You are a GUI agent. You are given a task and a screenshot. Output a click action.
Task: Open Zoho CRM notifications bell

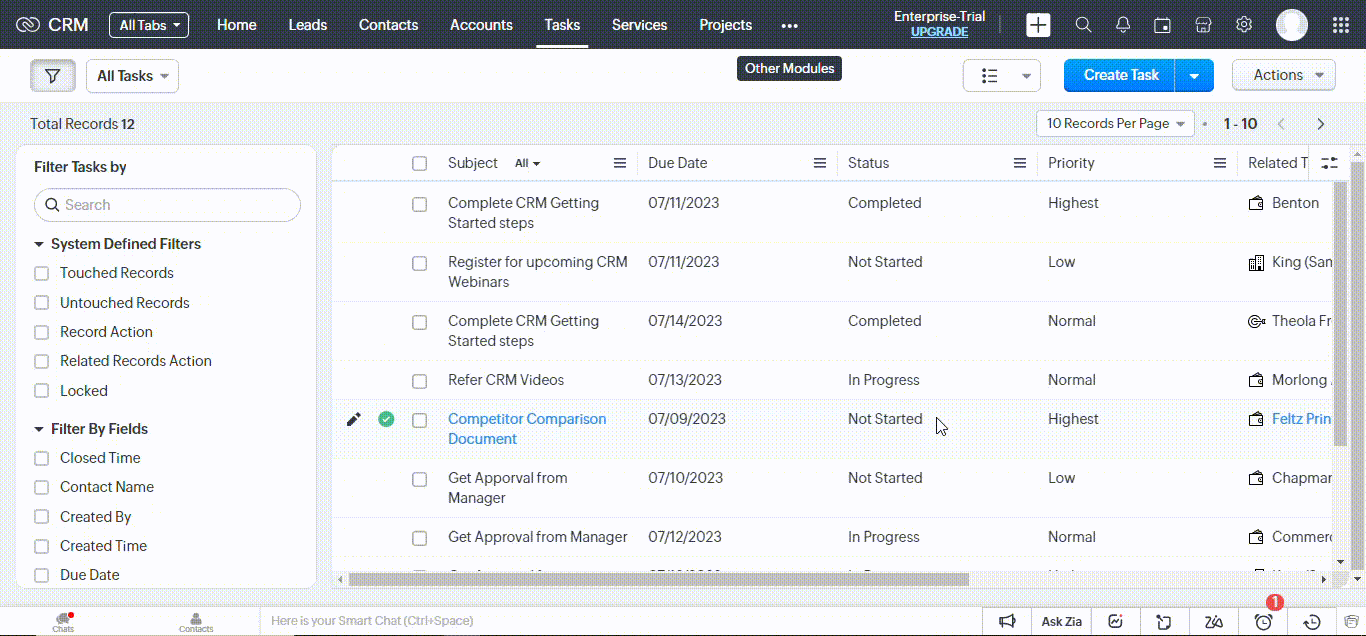[1122, 24]
